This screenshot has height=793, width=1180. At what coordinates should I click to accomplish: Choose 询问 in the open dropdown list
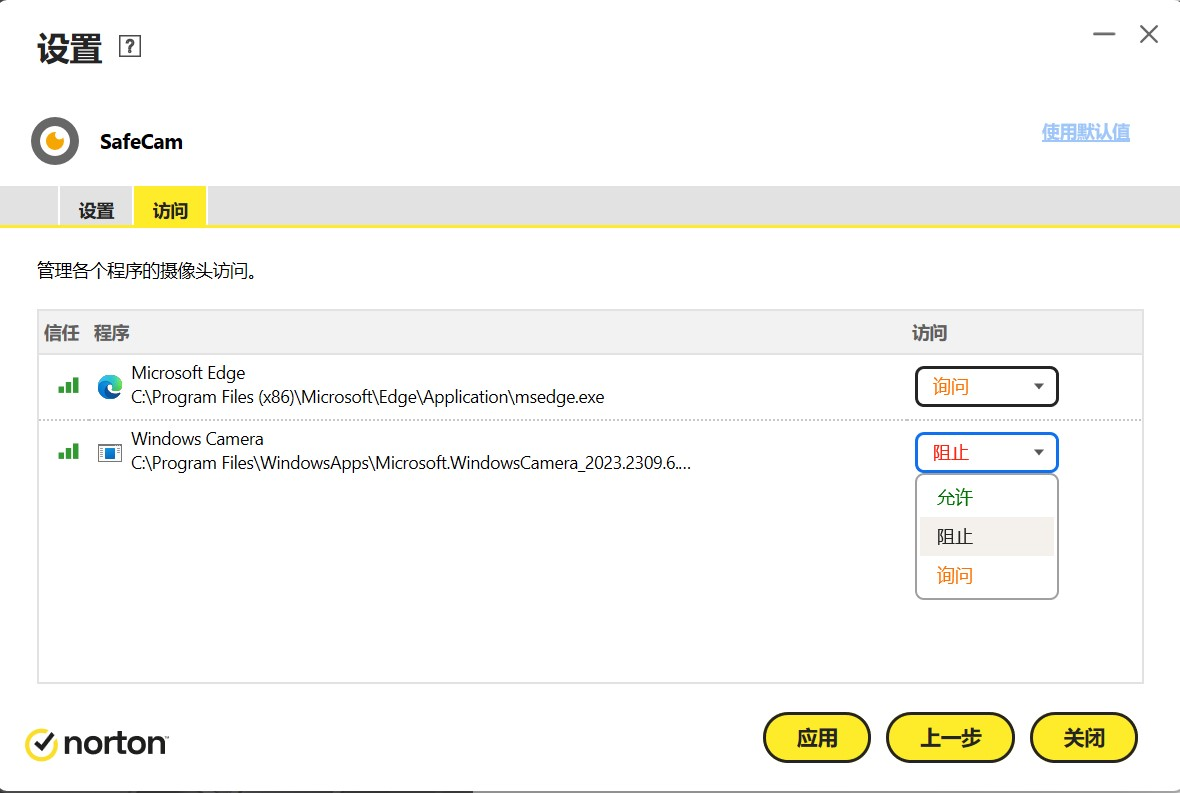(955, 576)
